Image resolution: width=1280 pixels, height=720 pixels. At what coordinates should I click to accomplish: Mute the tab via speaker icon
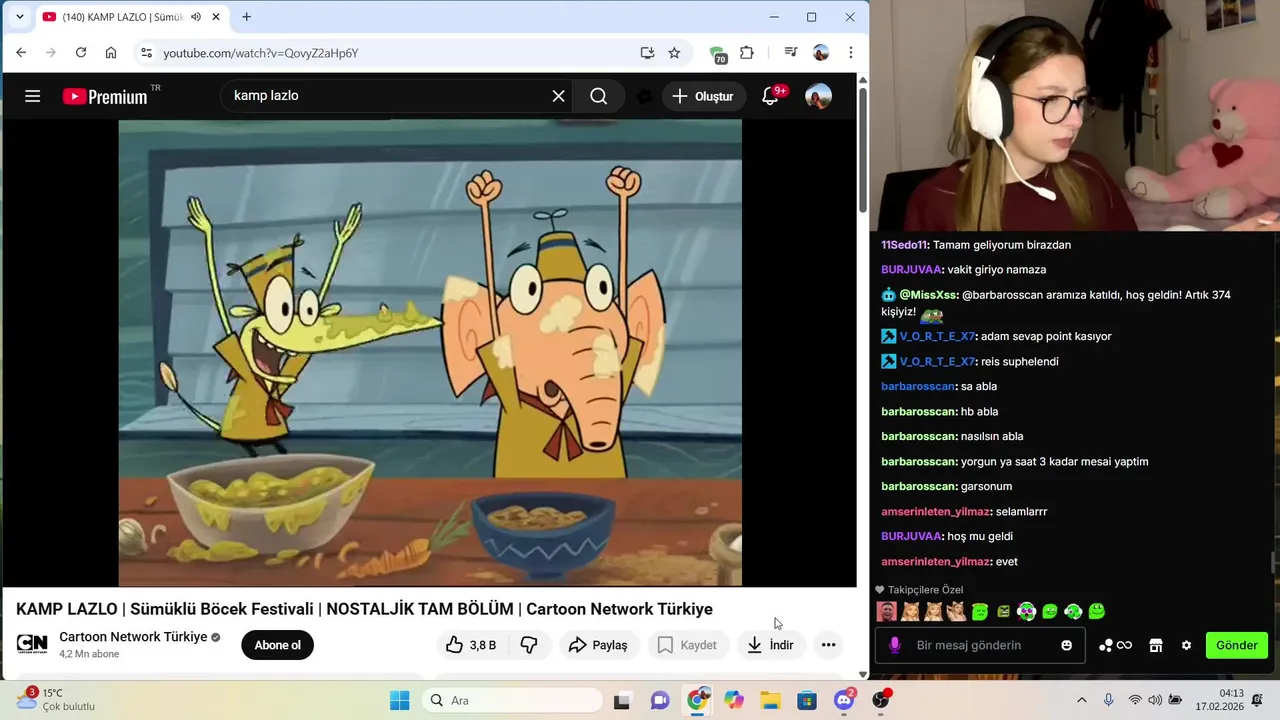click(196, 17)
